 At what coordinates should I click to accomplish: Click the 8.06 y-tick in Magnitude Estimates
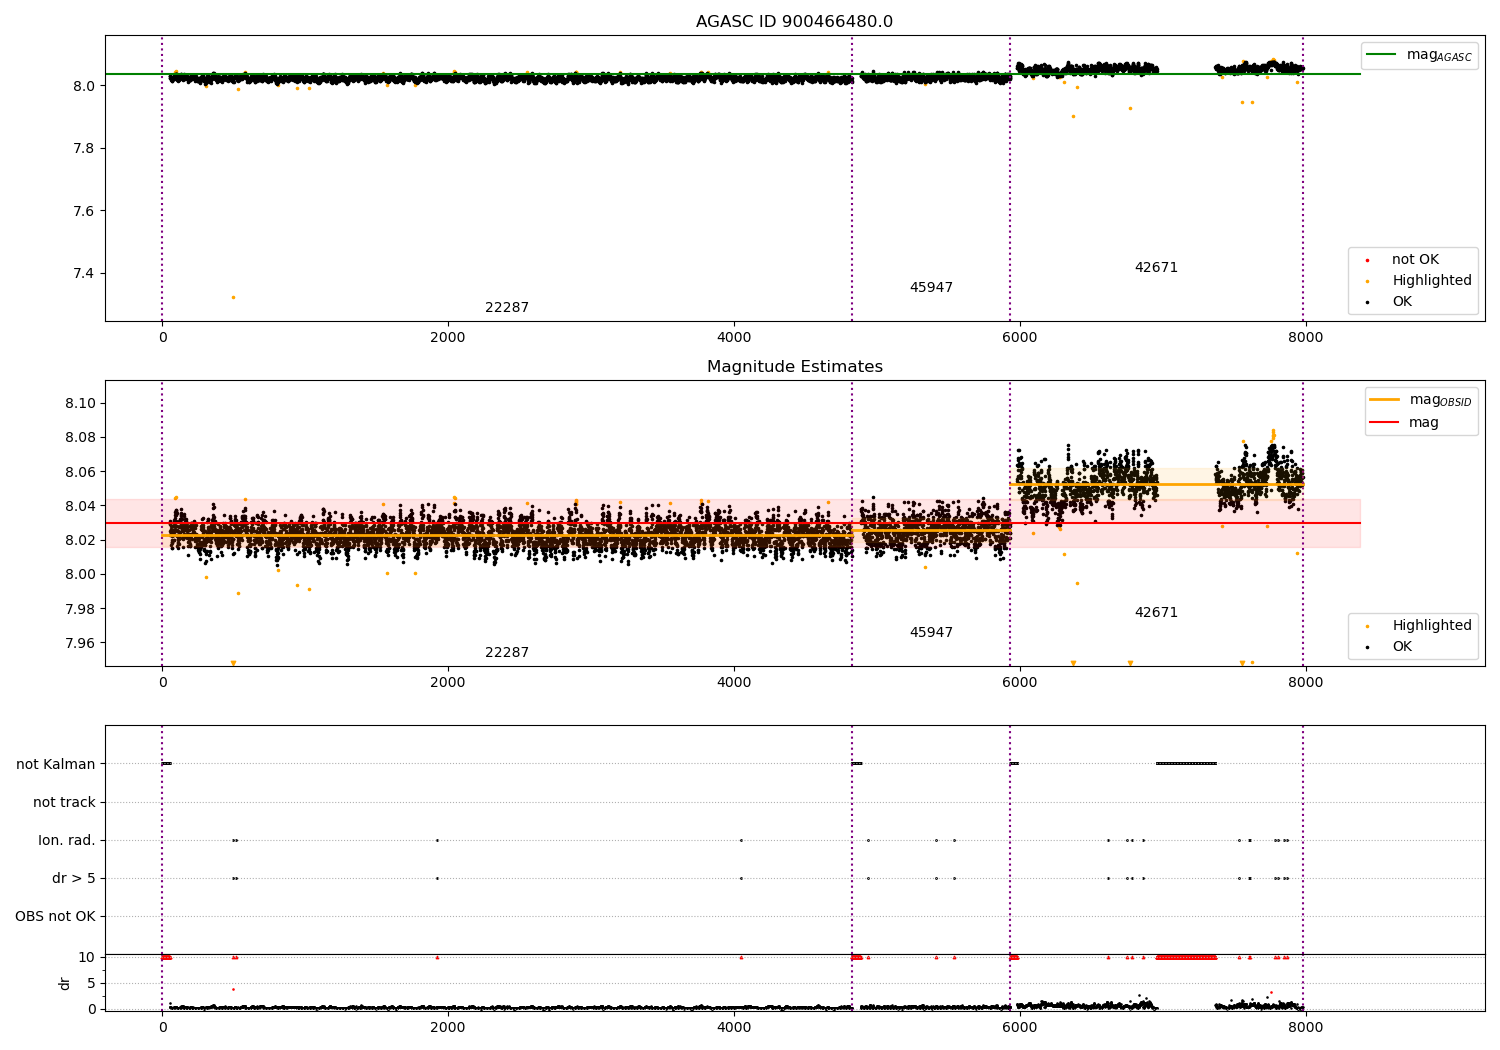79,472
